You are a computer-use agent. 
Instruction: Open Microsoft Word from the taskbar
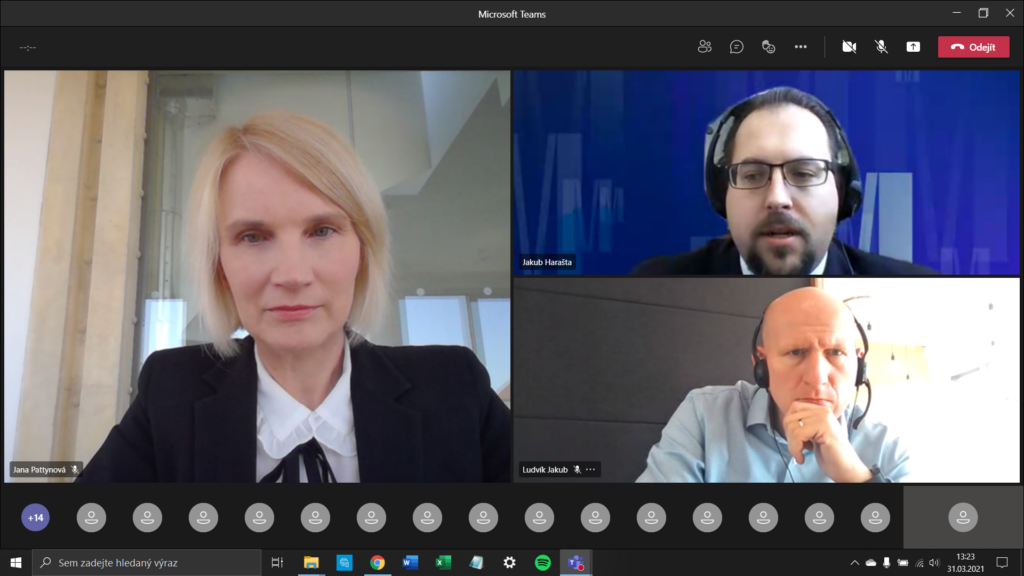coord(410,563)
